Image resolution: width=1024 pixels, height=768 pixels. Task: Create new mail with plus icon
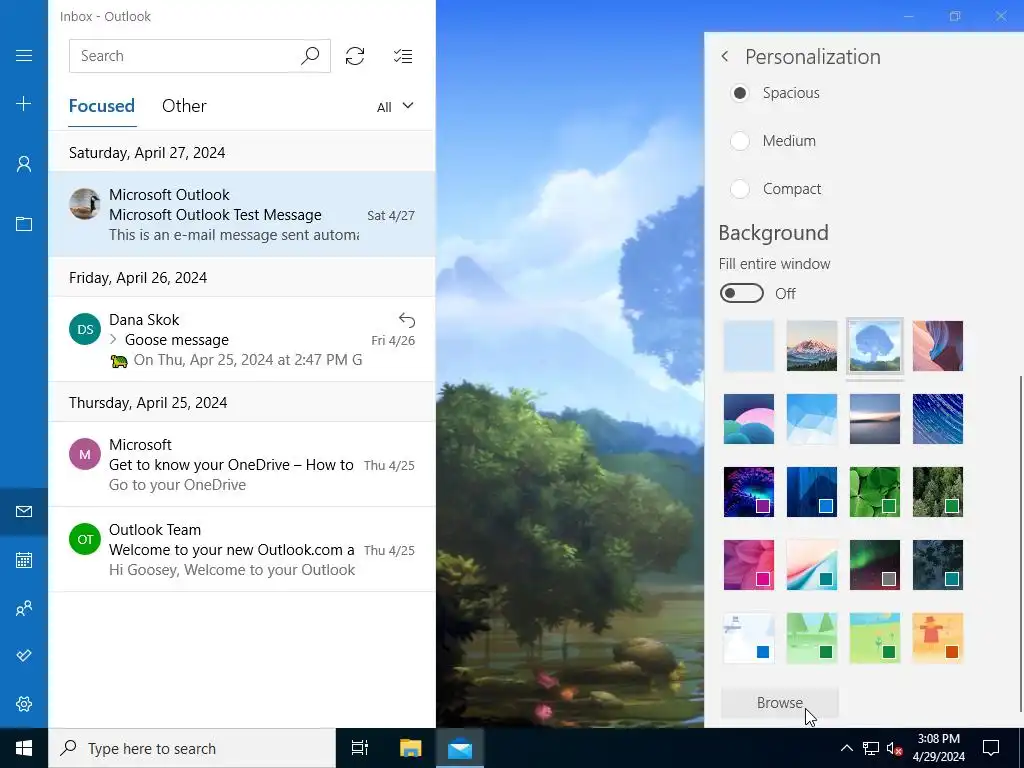click(x=24, y=104)
